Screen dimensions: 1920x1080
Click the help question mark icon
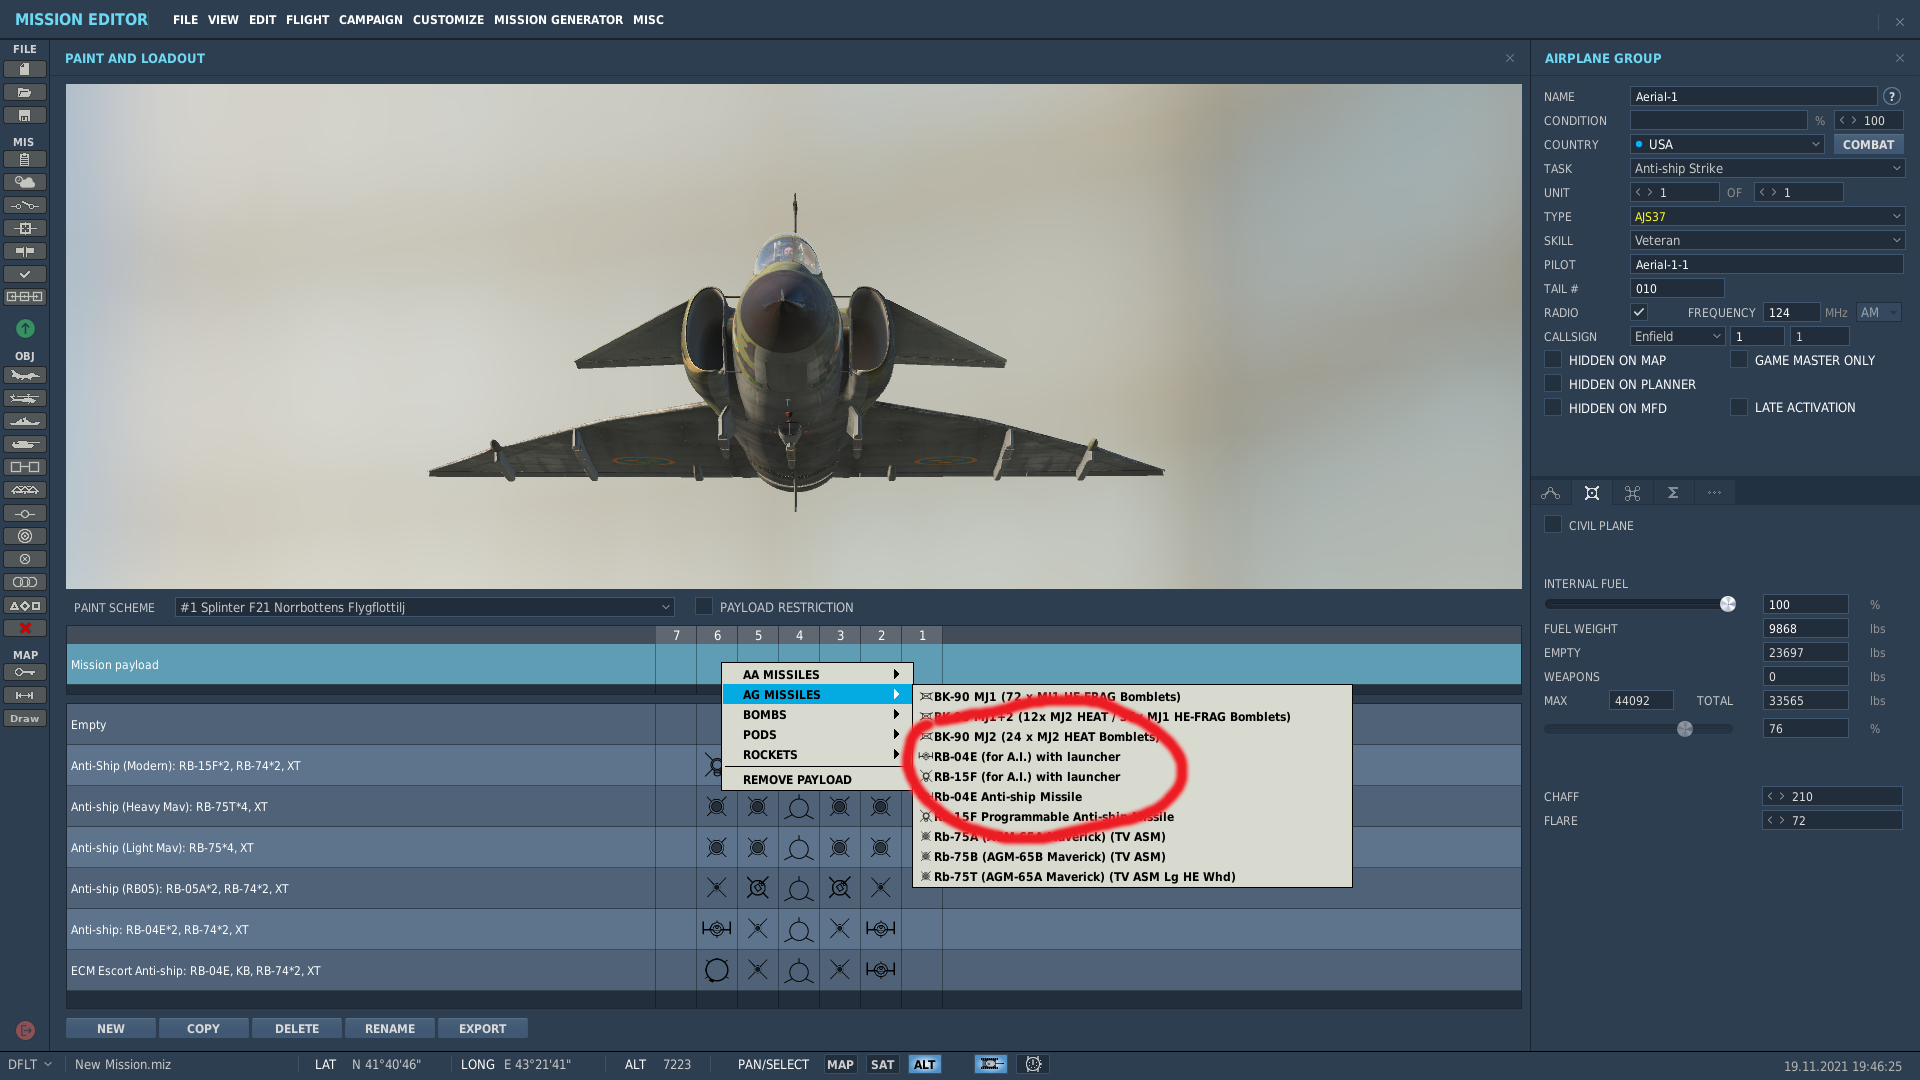point(1891,96)
